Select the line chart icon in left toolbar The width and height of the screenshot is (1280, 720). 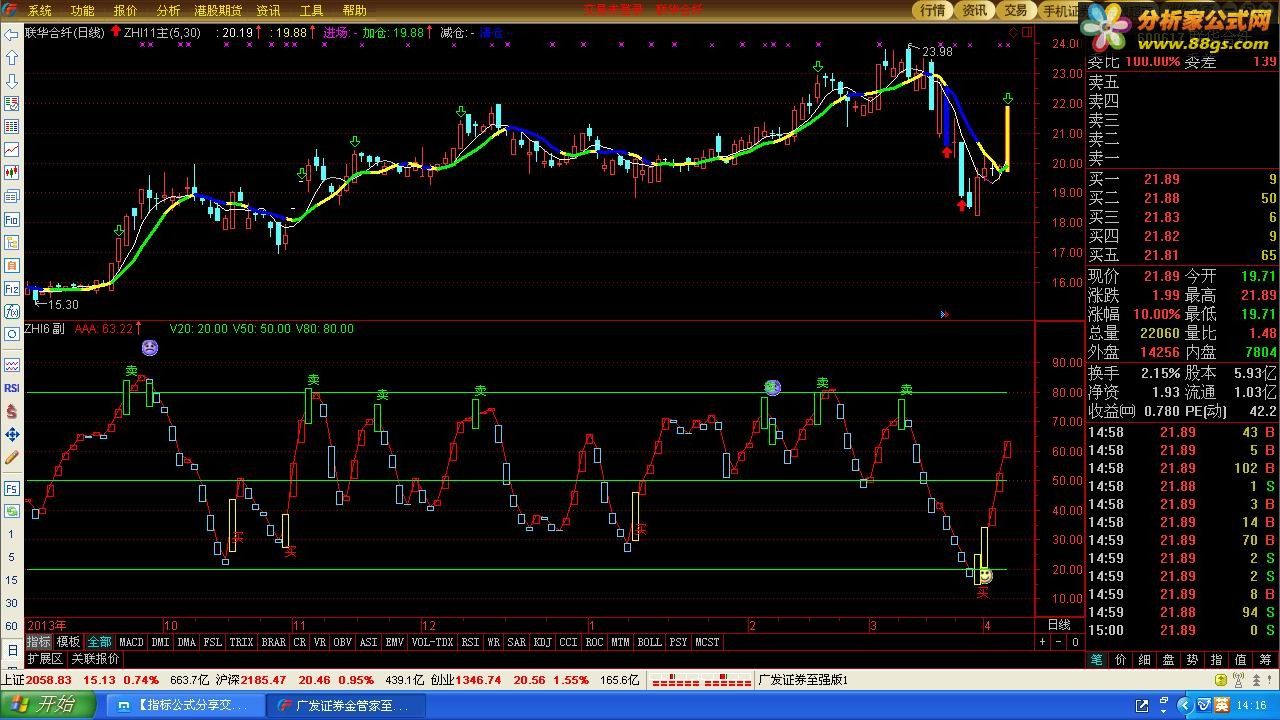pyautogui.click(x=12, y=150)
